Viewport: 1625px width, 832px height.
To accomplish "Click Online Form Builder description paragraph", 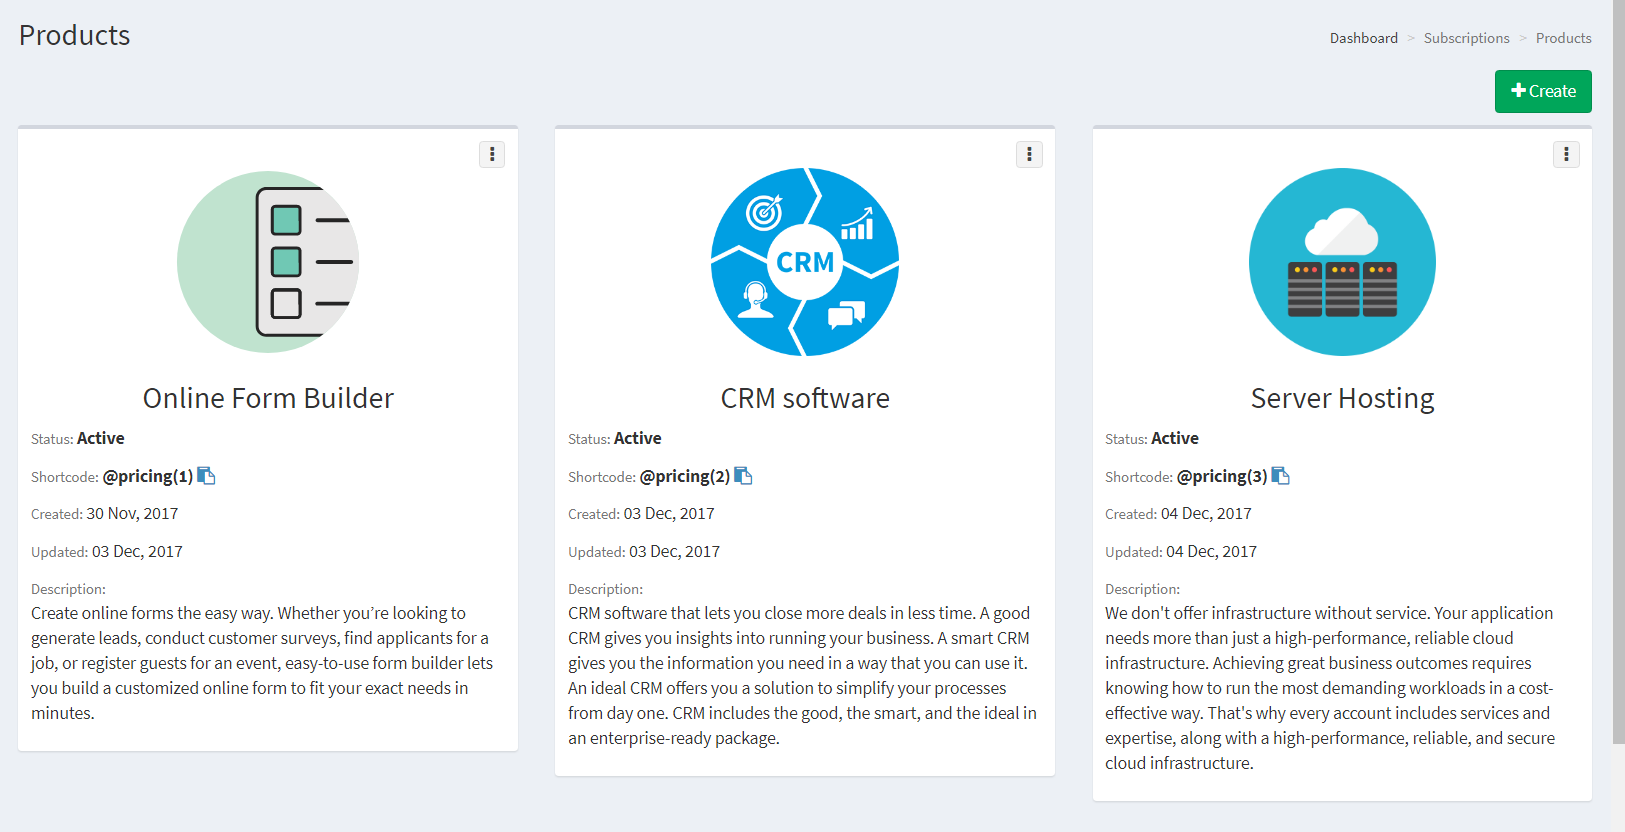I will click(262, 663).
